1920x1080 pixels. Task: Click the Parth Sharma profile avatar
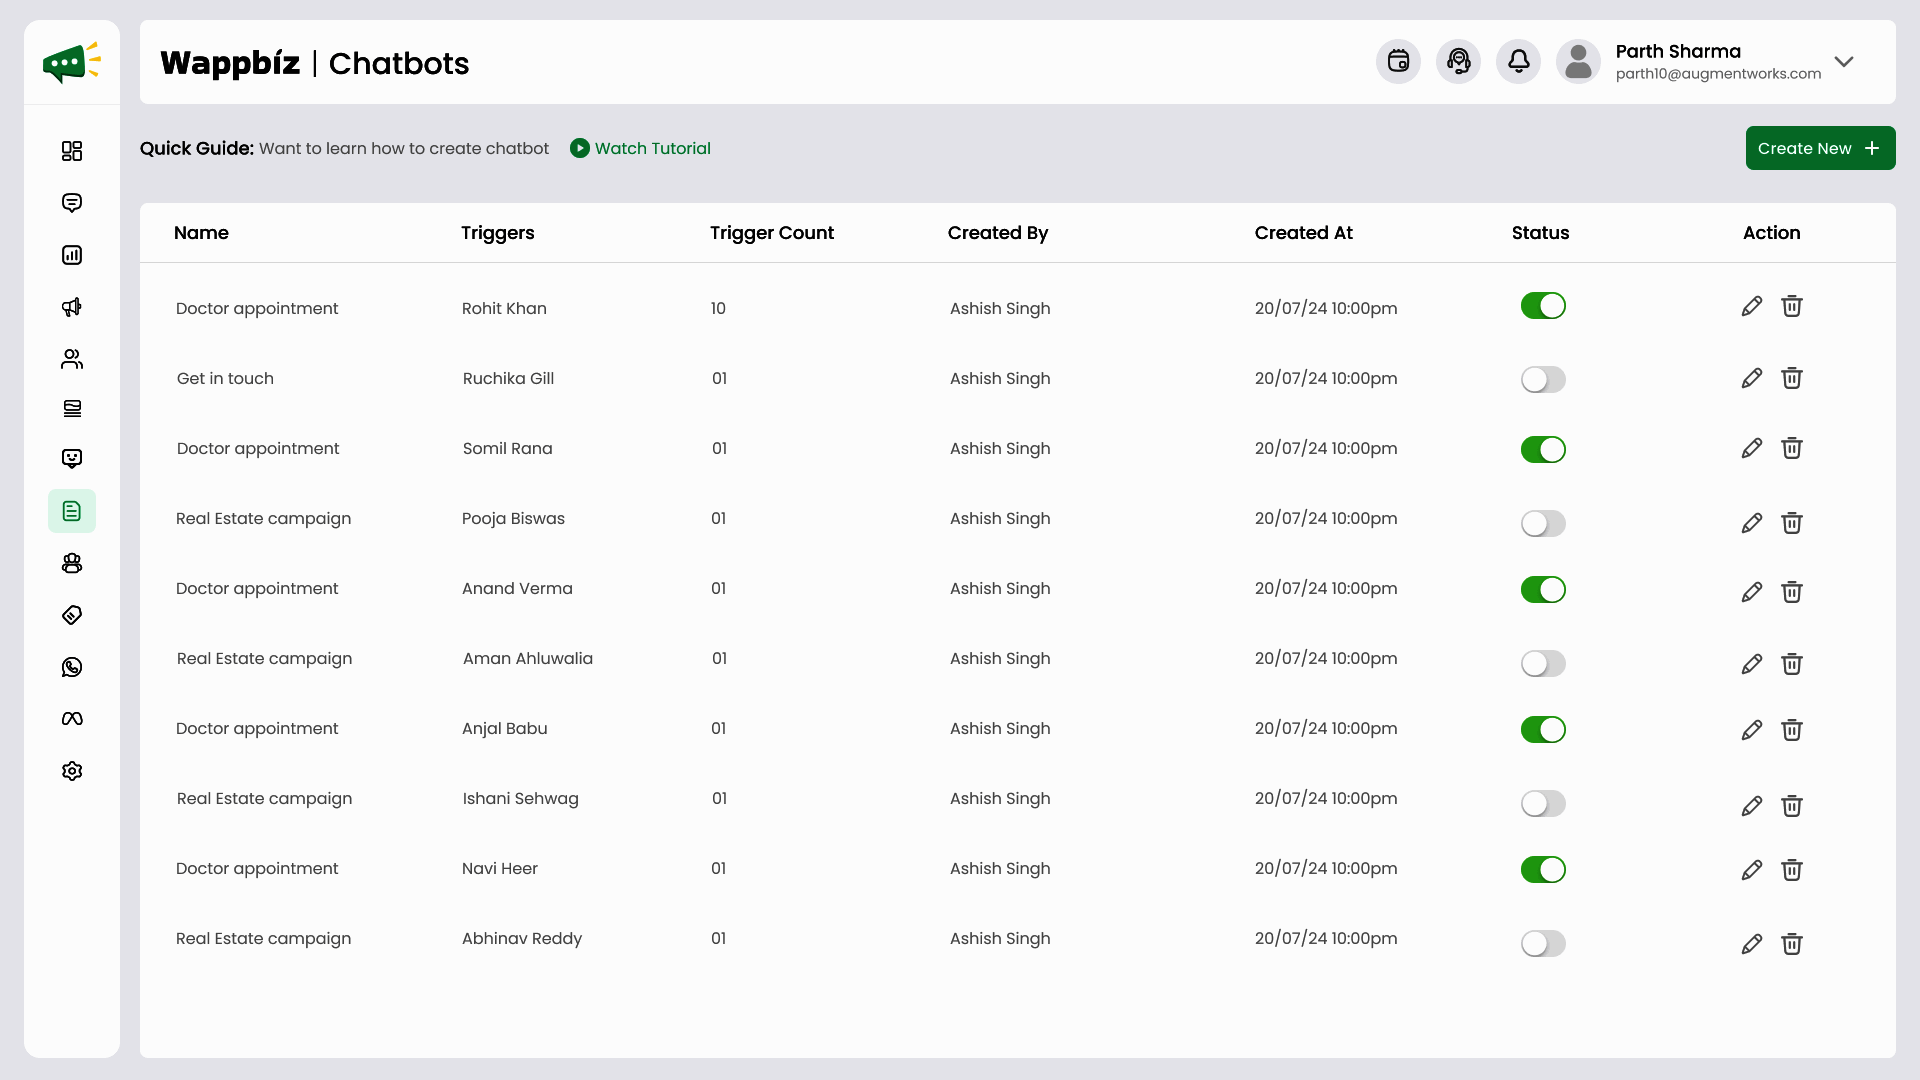click(x=1578, y=62)
